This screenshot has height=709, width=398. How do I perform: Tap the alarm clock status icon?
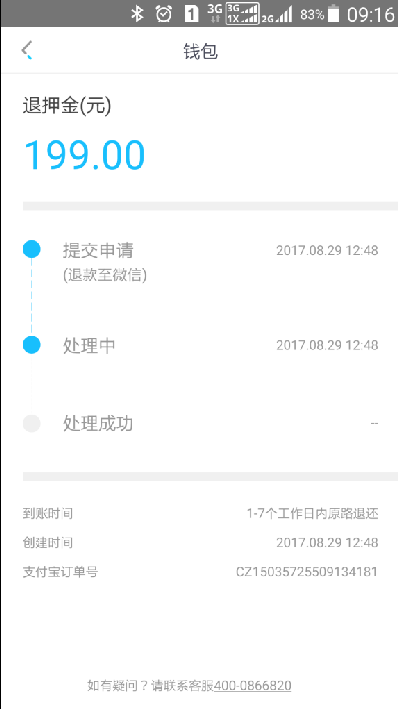tap(163, 14)
